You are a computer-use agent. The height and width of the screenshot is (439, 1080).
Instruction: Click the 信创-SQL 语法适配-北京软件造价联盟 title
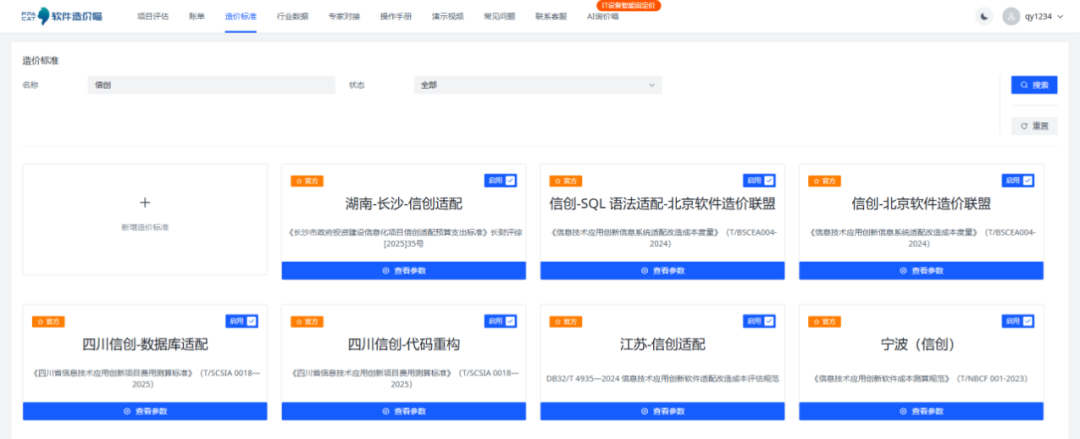(663, 204)
